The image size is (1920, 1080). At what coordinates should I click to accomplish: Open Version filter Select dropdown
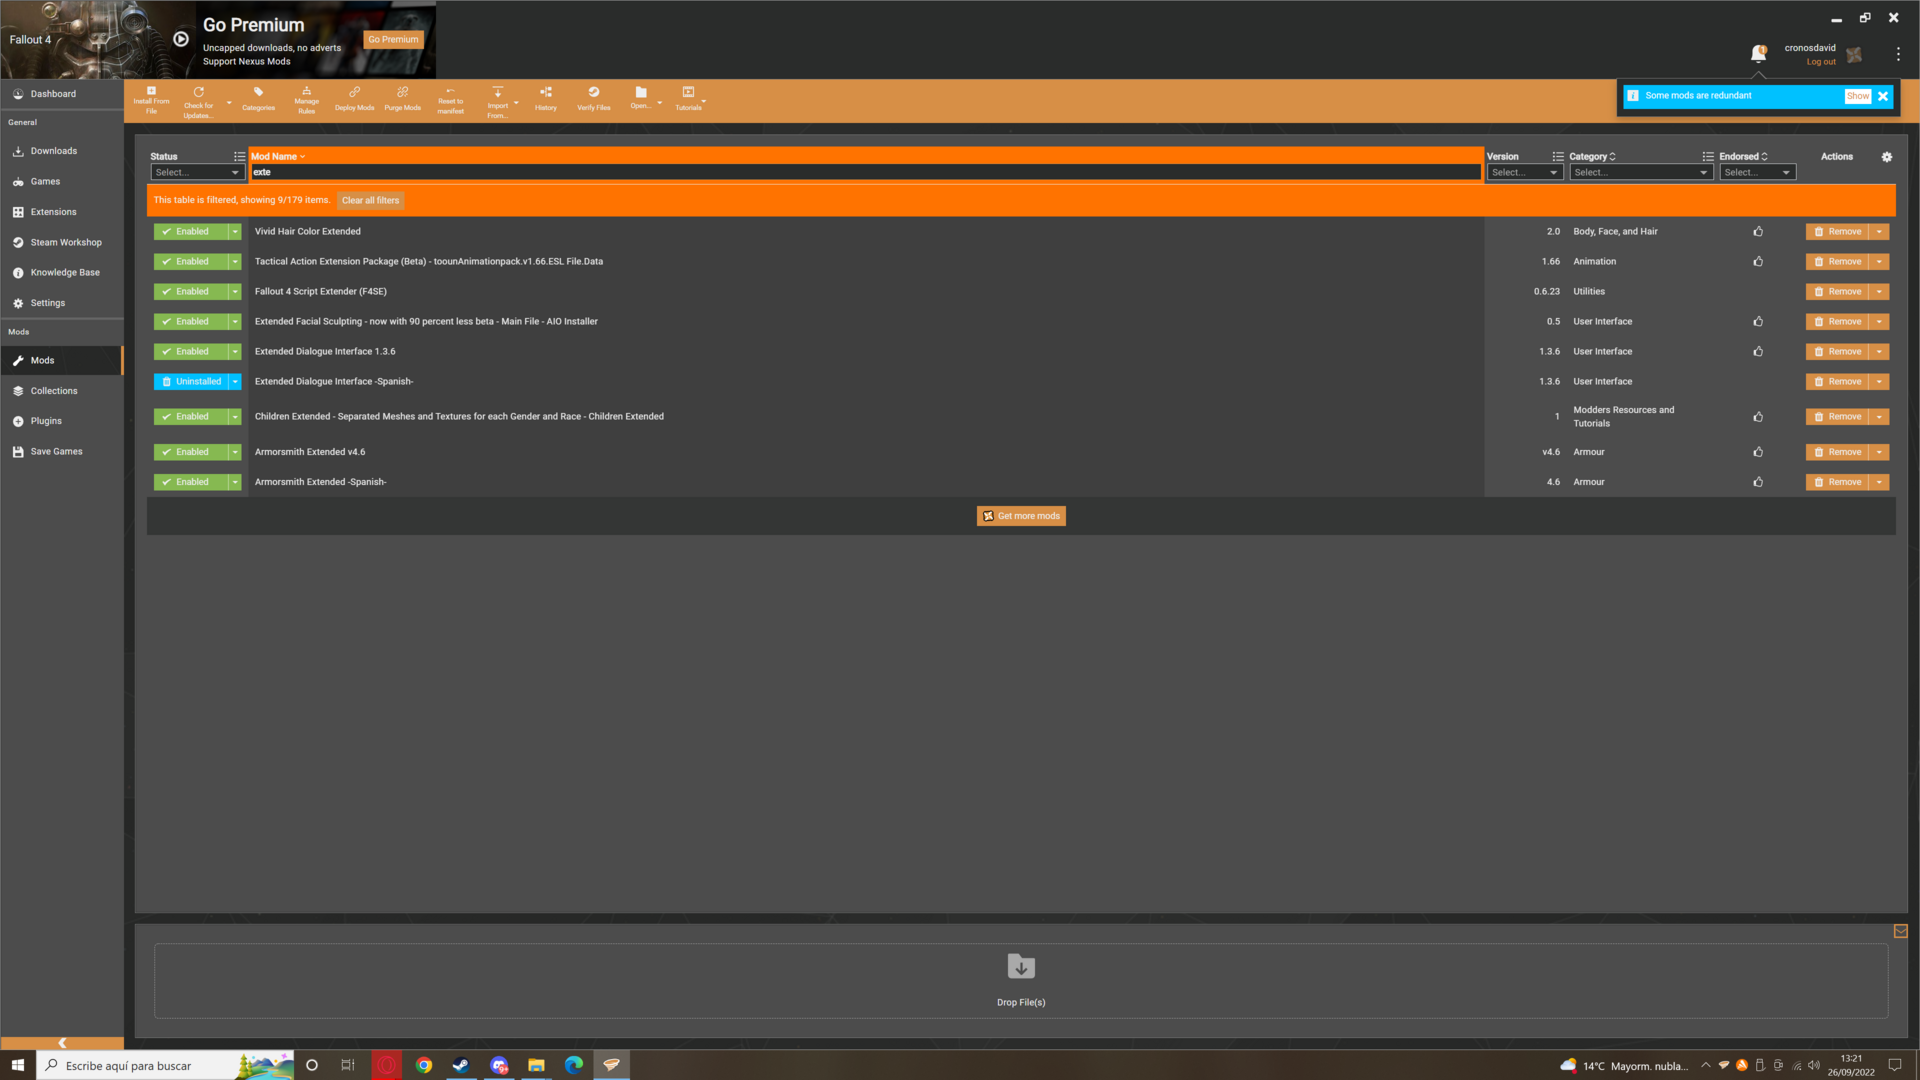coord(1524,172)
